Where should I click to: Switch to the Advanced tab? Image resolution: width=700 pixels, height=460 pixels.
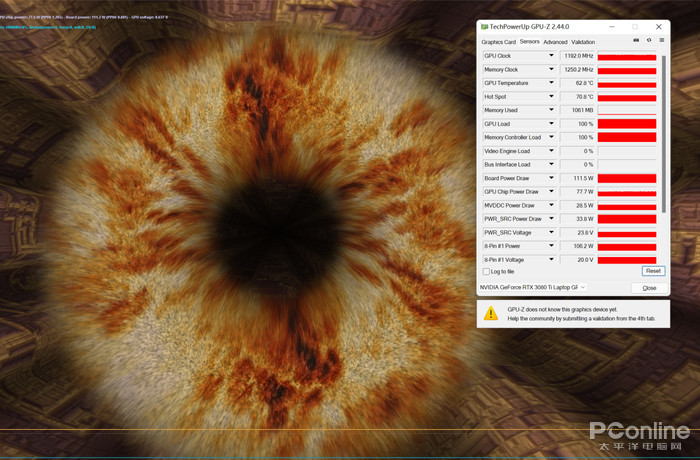point(555,42)
